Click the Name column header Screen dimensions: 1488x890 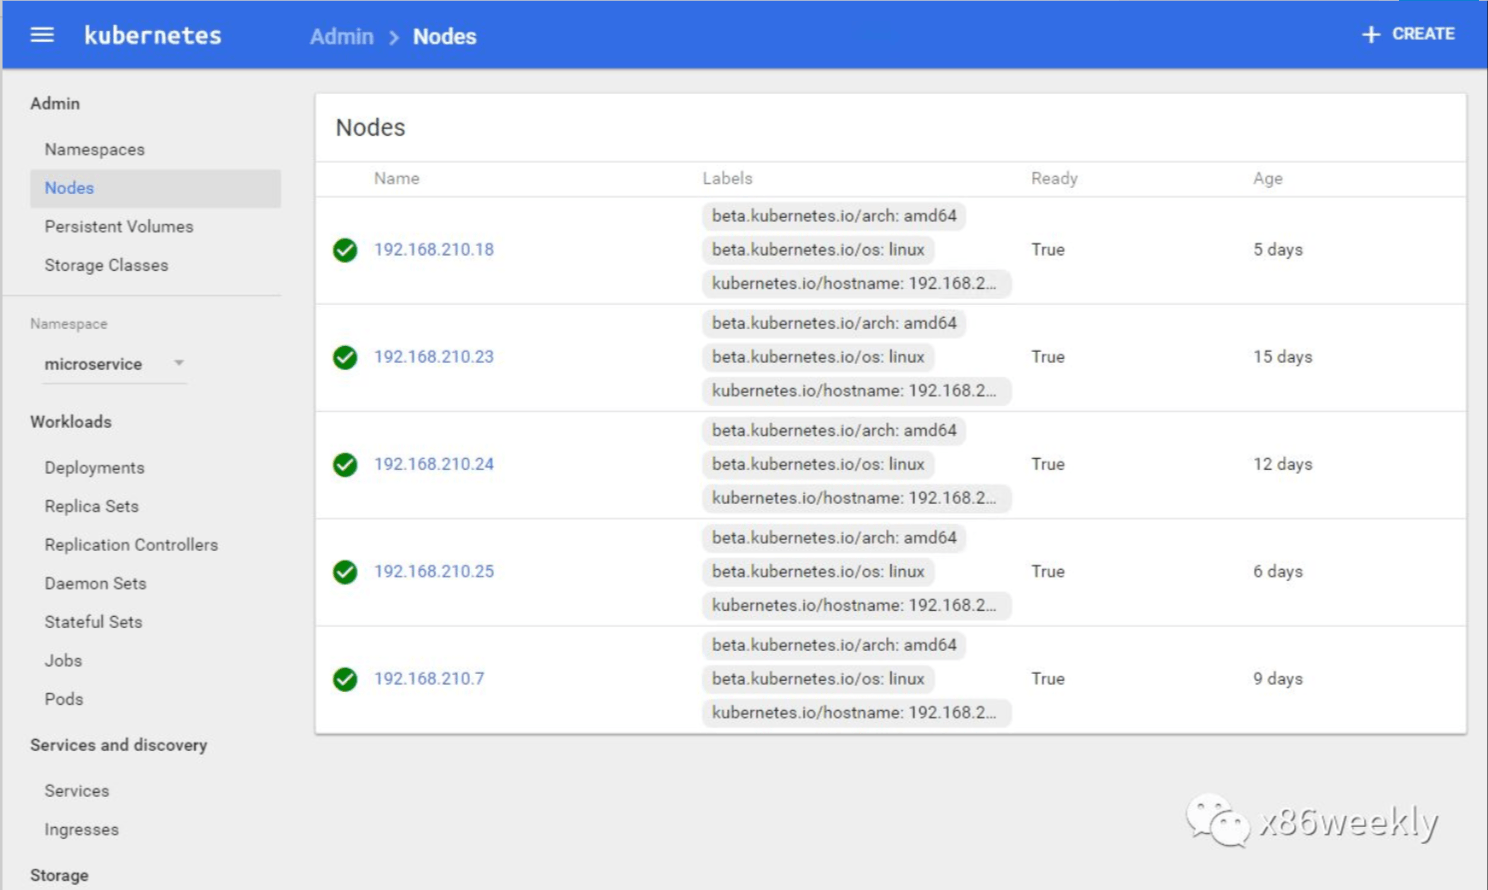tap(397, 178)
